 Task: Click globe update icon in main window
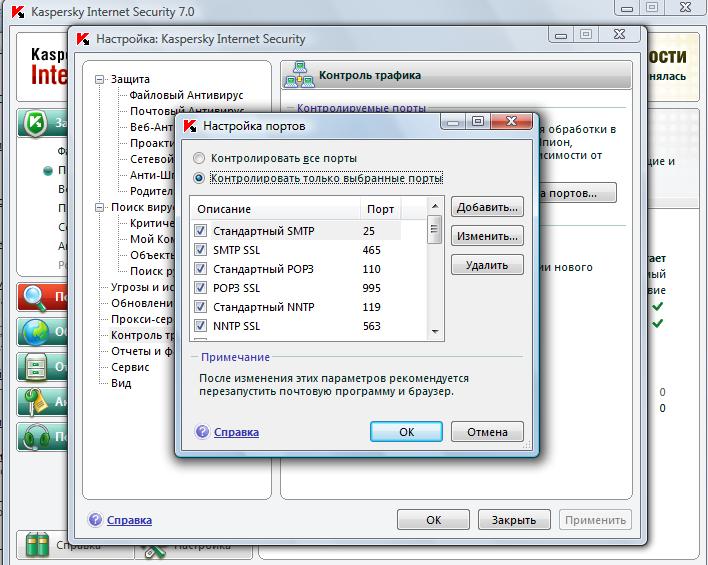pyautogui.click(x=36, y=332)
